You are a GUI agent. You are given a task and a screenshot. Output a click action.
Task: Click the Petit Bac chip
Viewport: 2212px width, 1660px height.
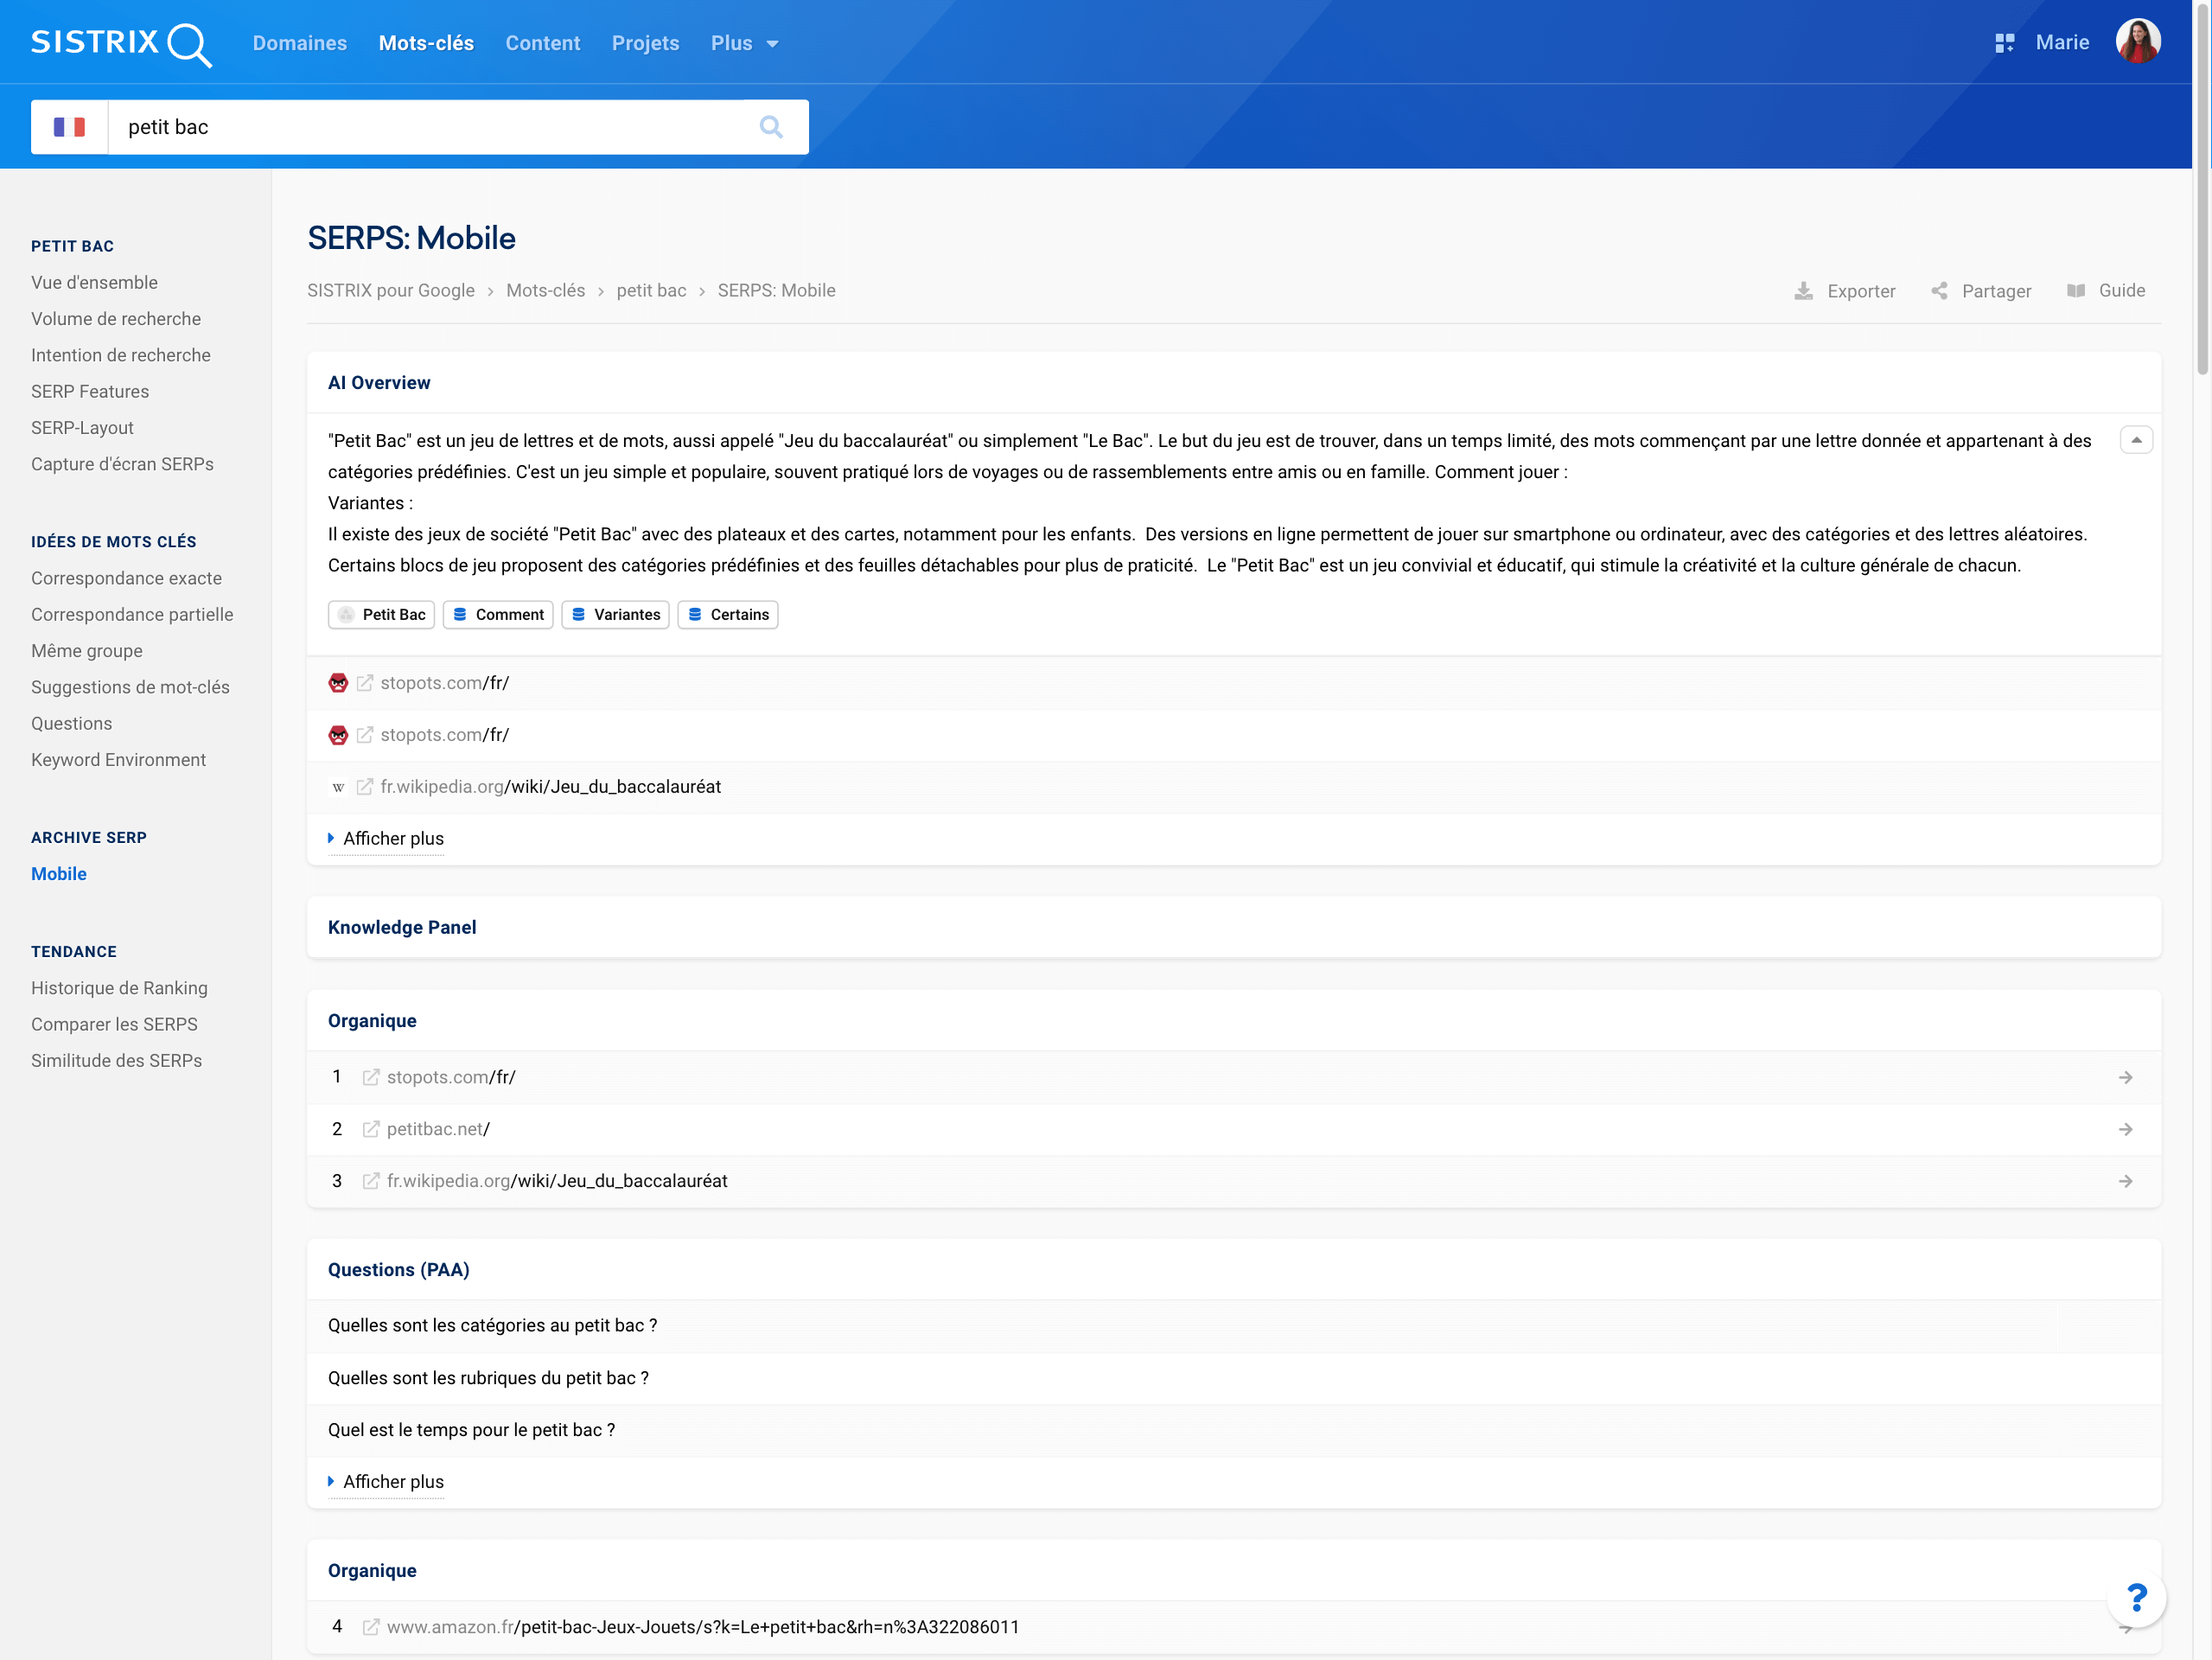(x=381, y=615)
